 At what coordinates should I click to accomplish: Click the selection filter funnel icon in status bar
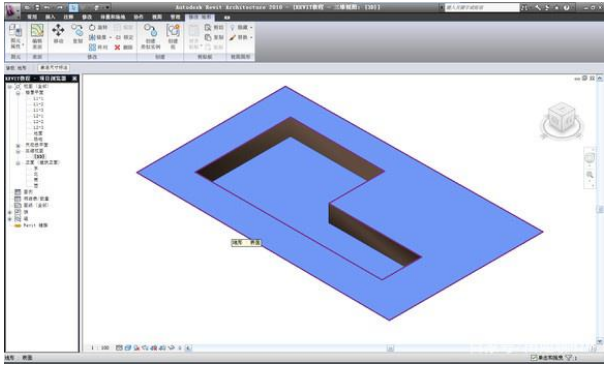569,357
